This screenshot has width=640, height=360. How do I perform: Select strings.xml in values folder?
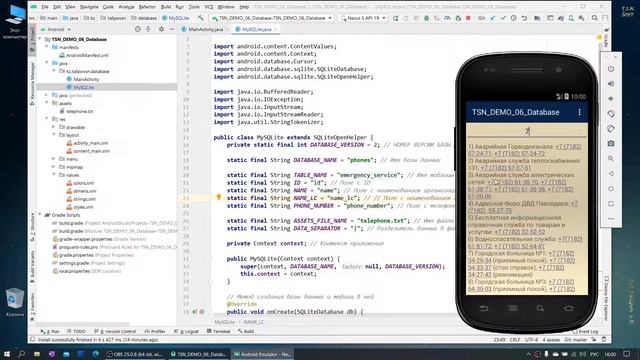pos(81,199)
